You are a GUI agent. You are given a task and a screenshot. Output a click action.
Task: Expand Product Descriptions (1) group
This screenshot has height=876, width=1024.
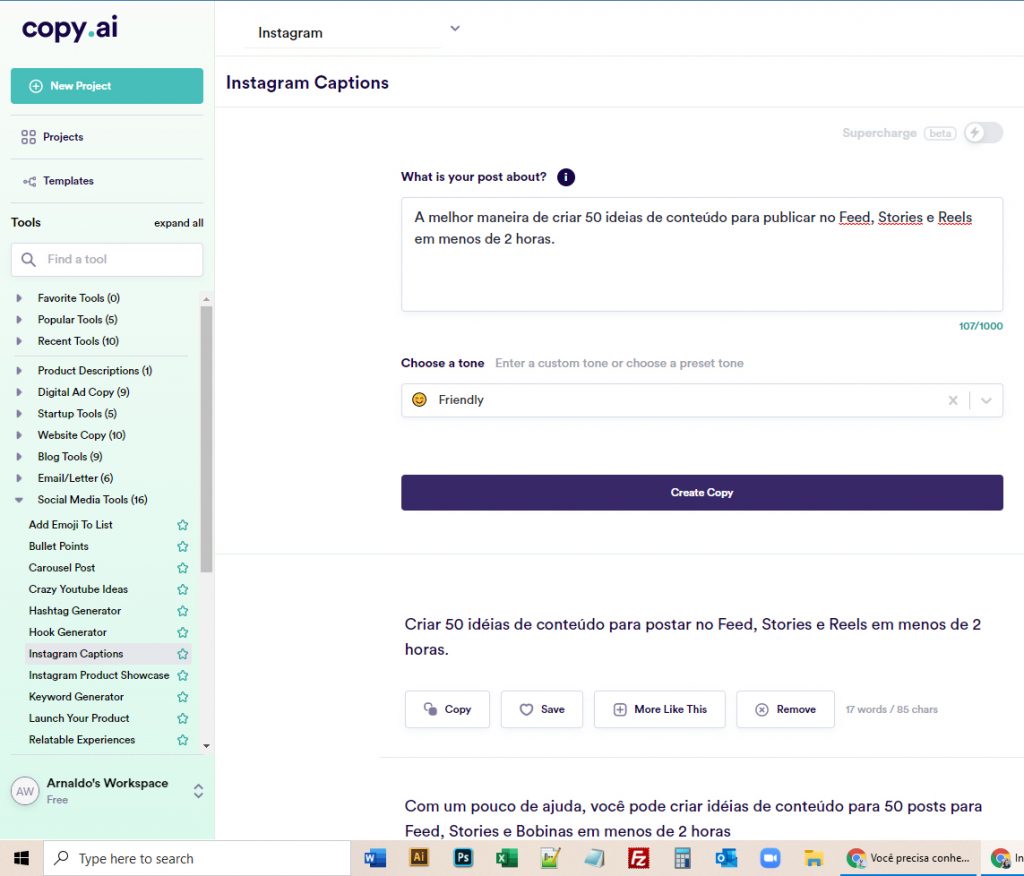(19, 370)
